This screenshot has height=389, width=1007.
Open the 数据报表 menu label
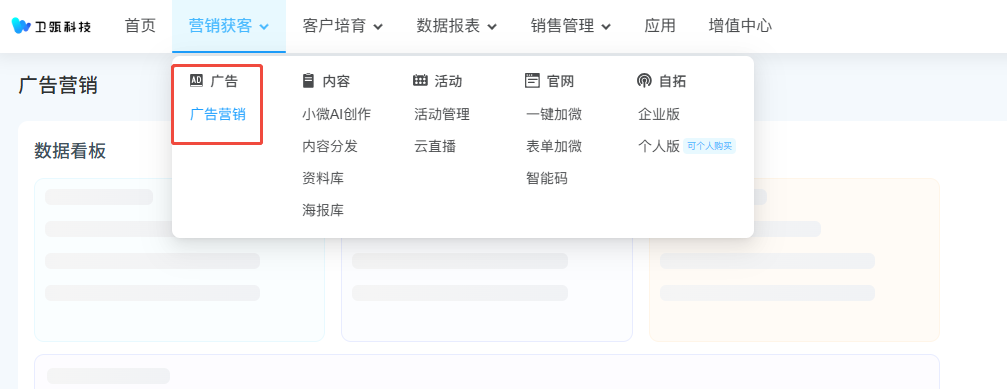pyautogui.click(x=448, y=26)
